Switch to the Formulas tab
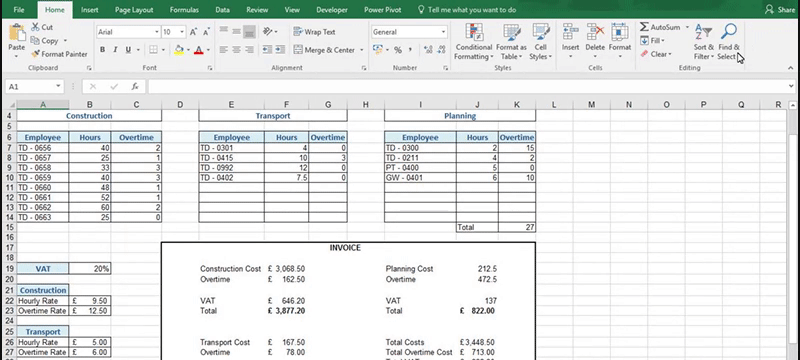Screen dimensions: 800x360 (x=184, y=10)
